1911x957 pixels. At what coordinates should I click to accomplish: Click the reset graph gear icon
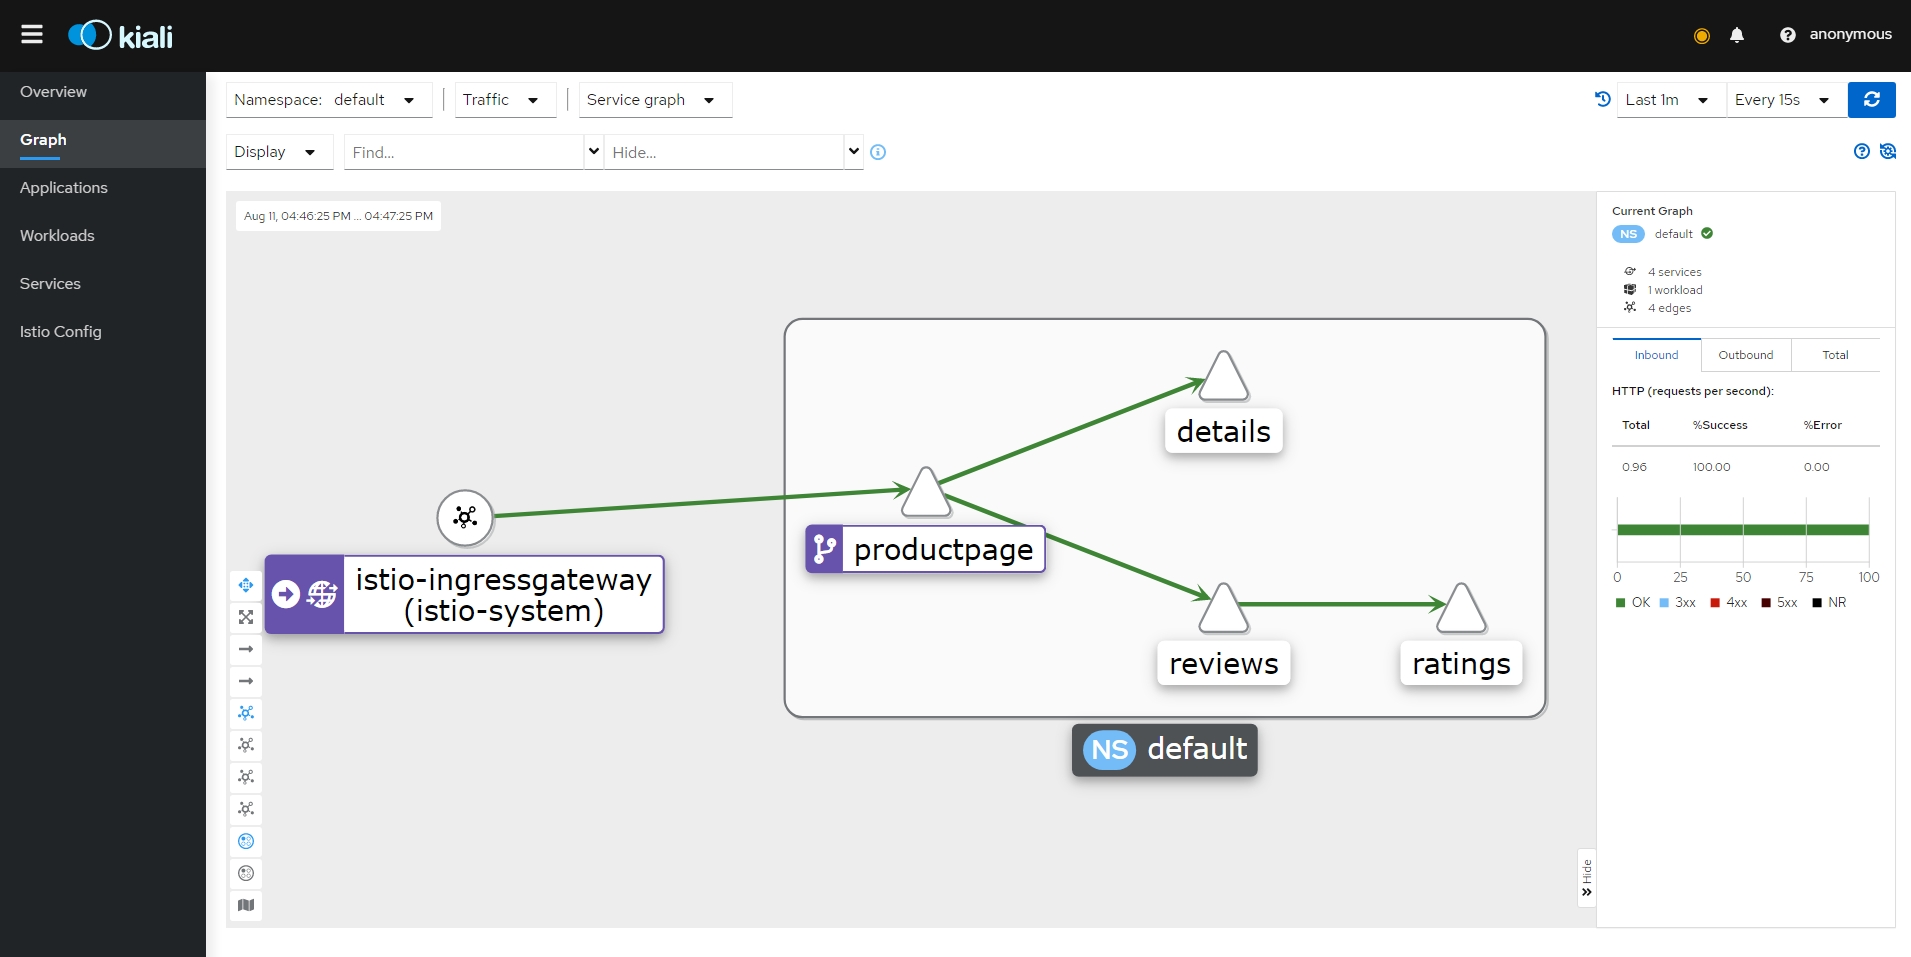tap(1888, 152)
